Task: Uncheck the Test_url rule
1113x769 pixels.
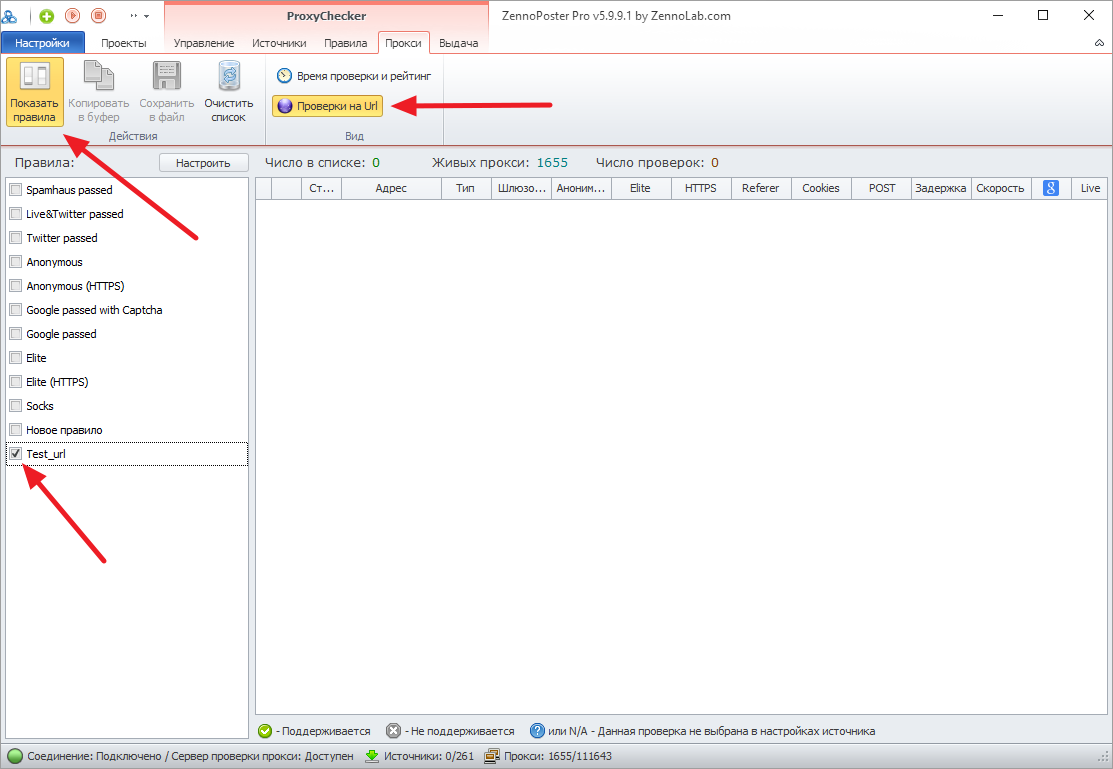Action: coord(16,454)
